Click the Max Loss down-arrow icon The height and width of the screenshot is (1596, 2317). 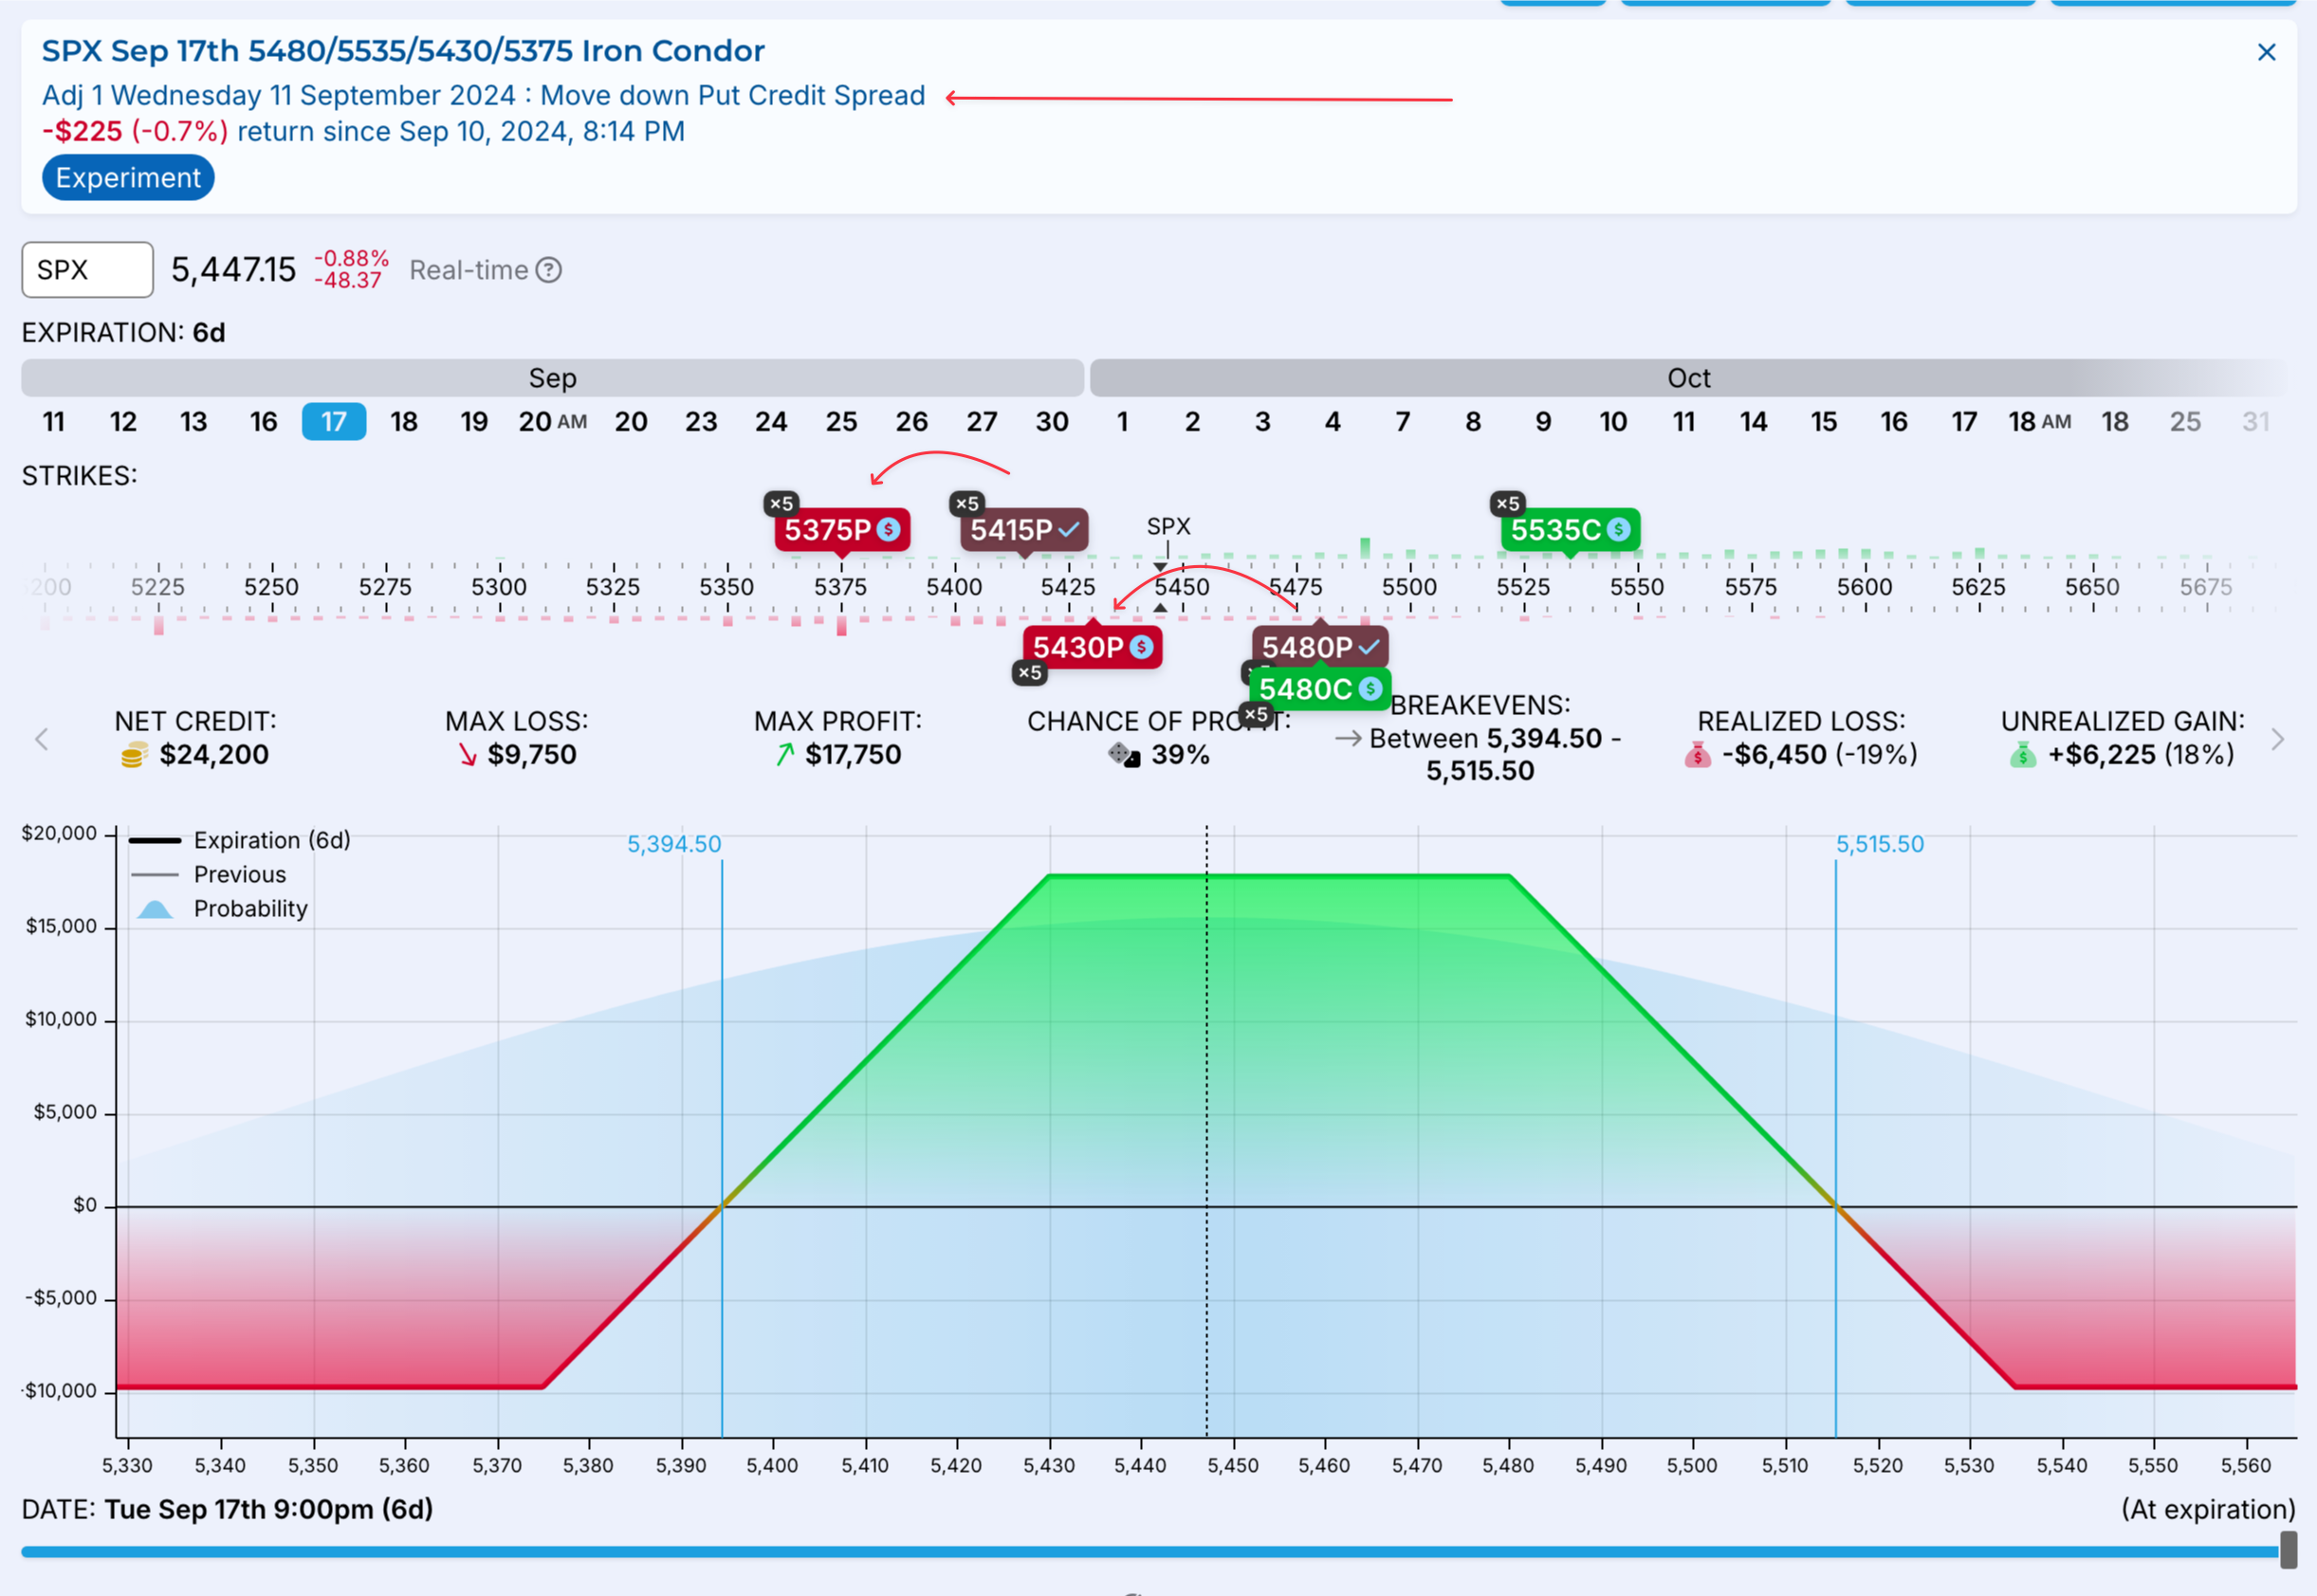tap(467, 756)
